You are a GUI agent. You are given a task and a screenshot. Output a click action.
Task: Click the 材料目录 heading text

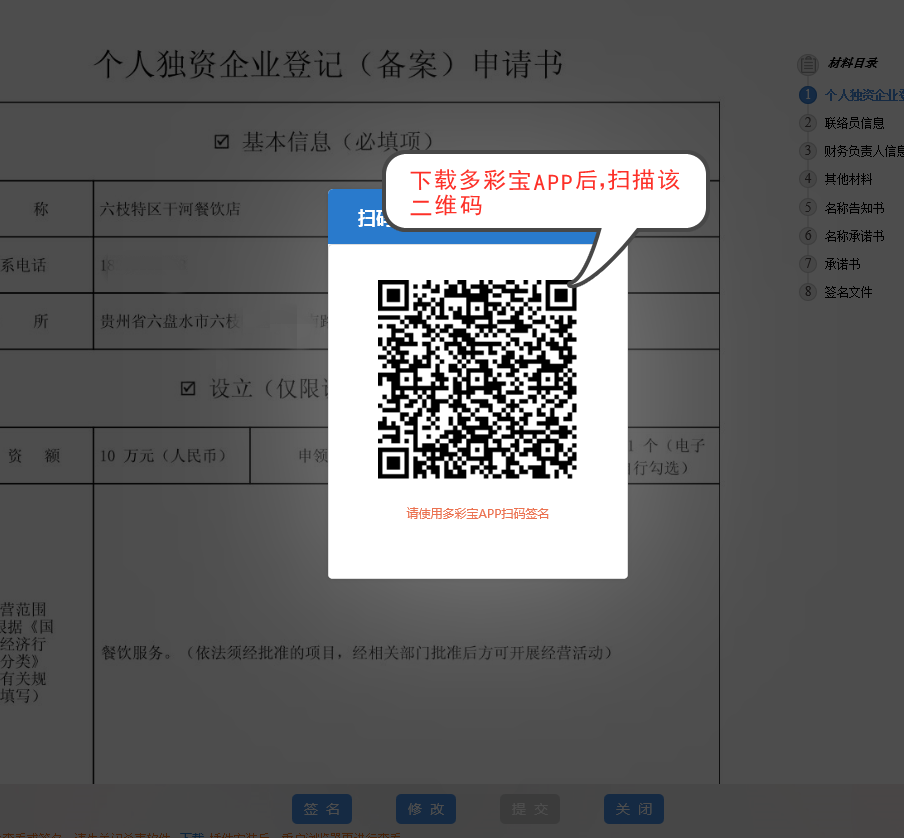click(x=853, y=63)
